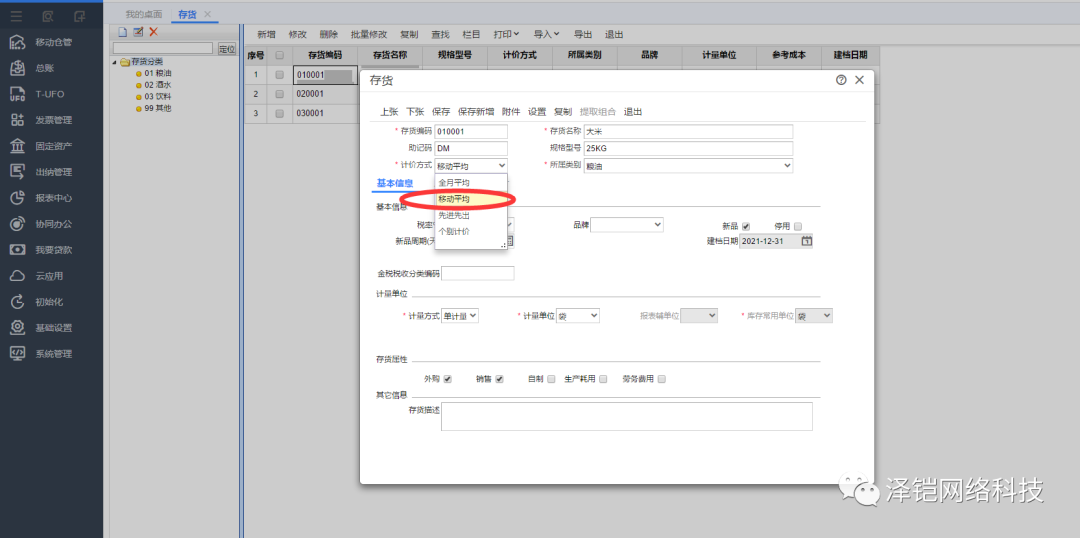Open the 建档日期 calendar picker icon
The width and height of the screenshot is (1080, 538).
[807, 241]
